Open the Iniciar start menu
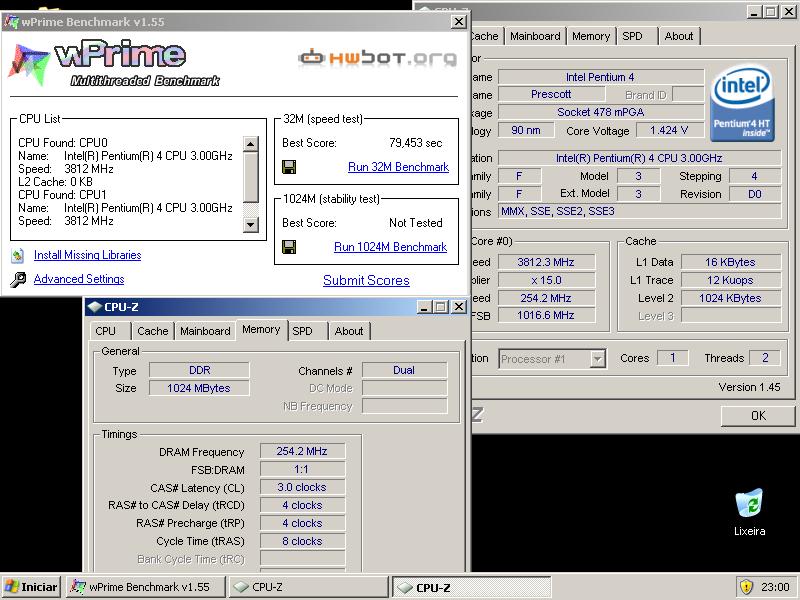 coord(32,587)
